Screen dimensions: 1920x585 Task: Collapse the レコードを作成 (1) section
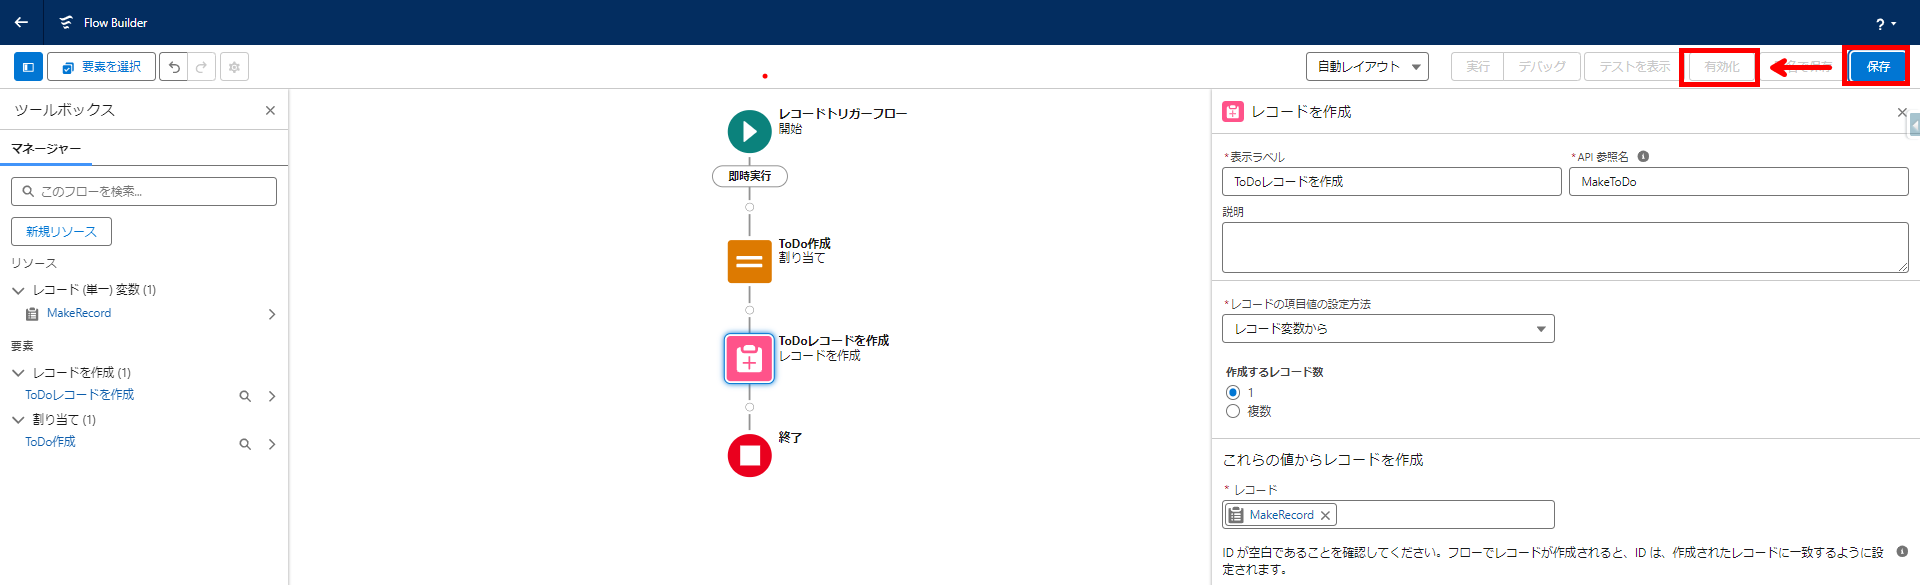pyautogui.click(x=18, y=373)
